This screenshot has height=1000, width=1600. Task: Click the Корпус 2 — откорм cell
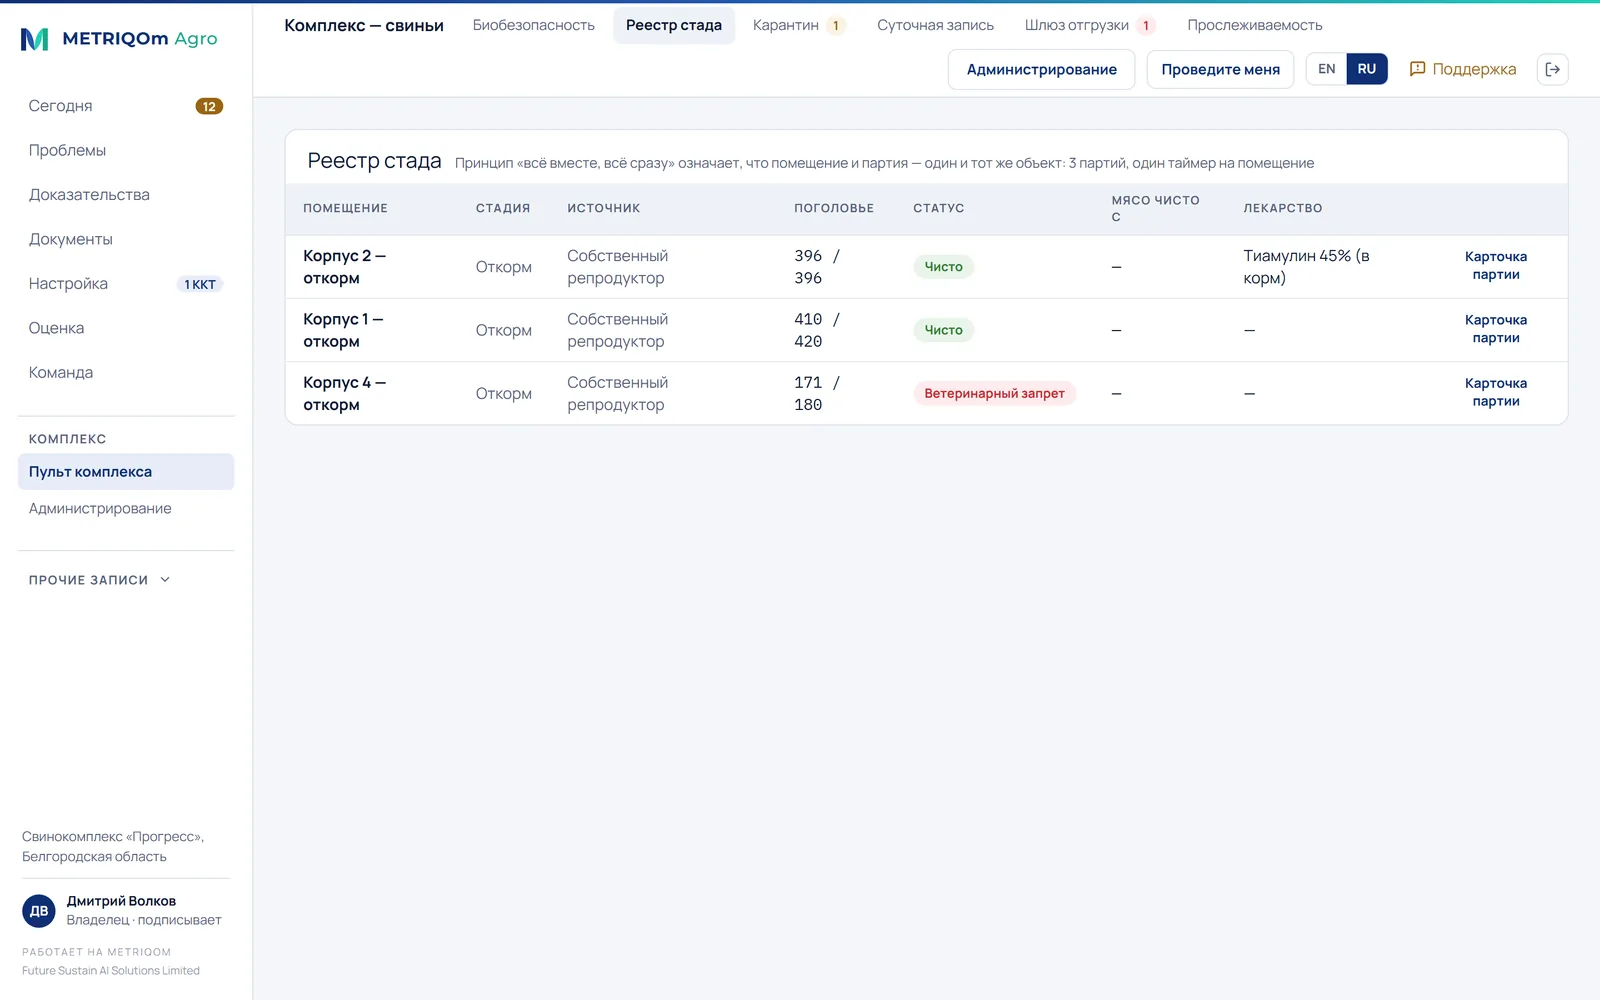(345, 267)
